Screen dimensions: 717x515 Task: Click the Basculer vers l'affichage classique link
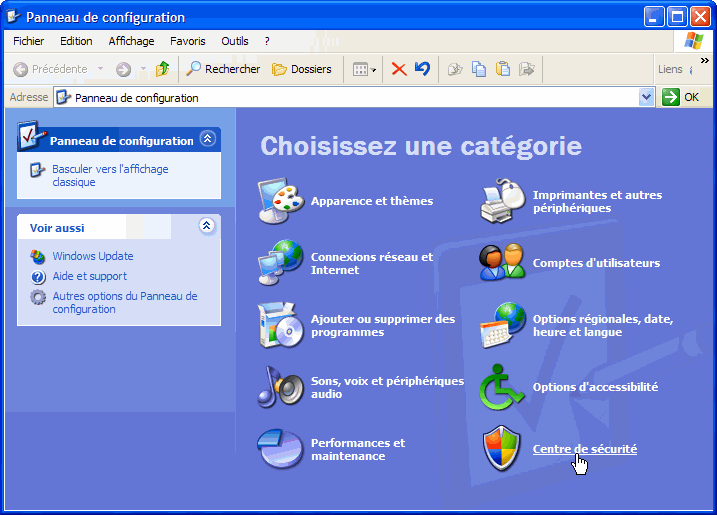click(110, 176)
